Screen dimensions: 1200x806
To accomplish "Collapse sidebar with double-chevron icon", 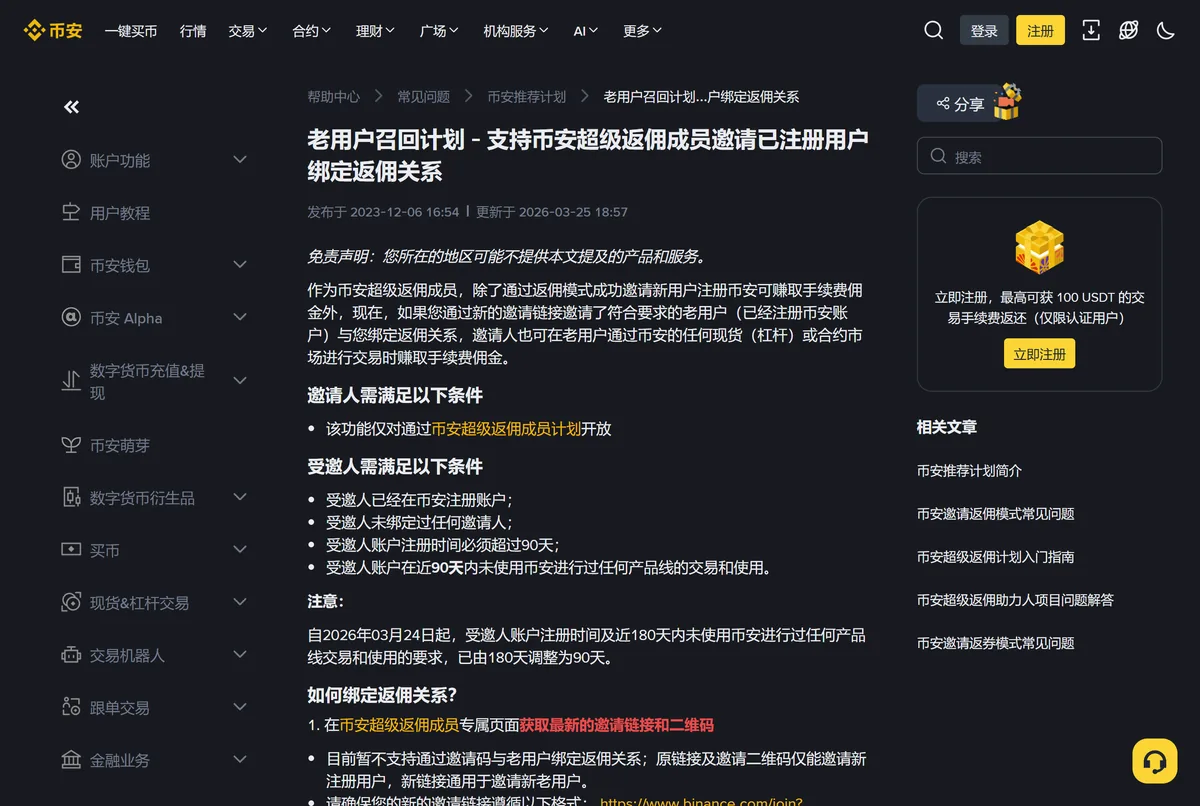I will click(x=71, y=107).
